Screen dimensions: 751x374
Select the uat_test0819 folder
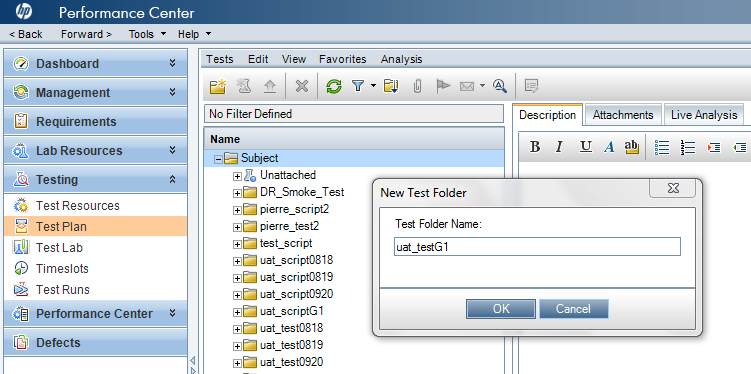click(x=291, y=345)
